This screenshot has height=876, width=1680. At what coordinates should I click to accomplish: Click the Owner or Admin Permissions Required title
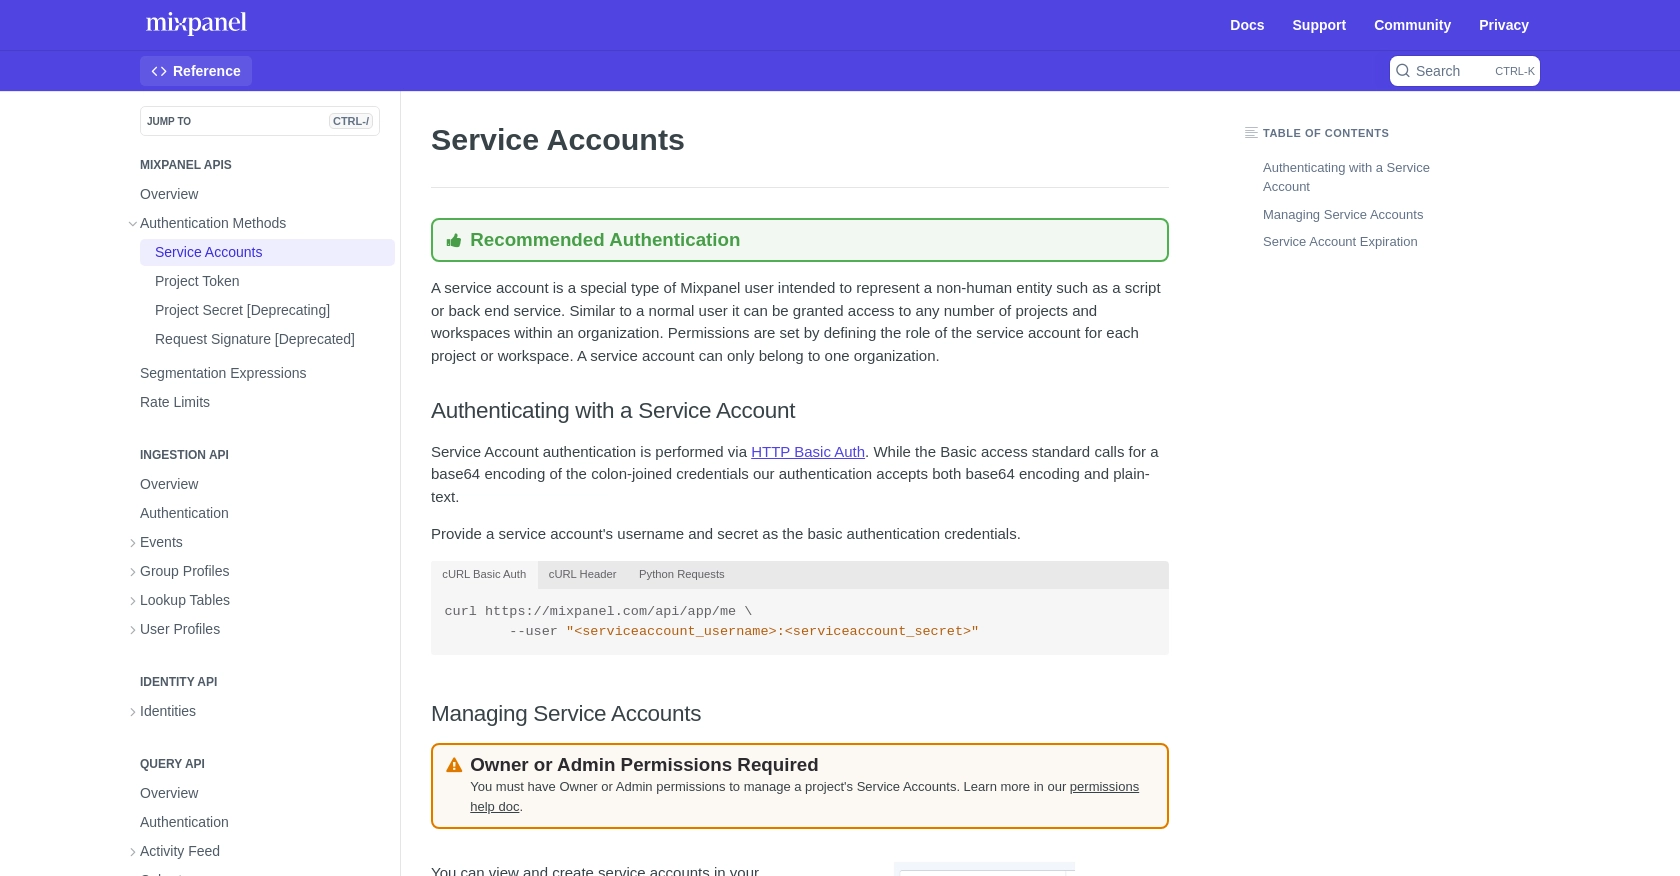[x=644, y=765]
